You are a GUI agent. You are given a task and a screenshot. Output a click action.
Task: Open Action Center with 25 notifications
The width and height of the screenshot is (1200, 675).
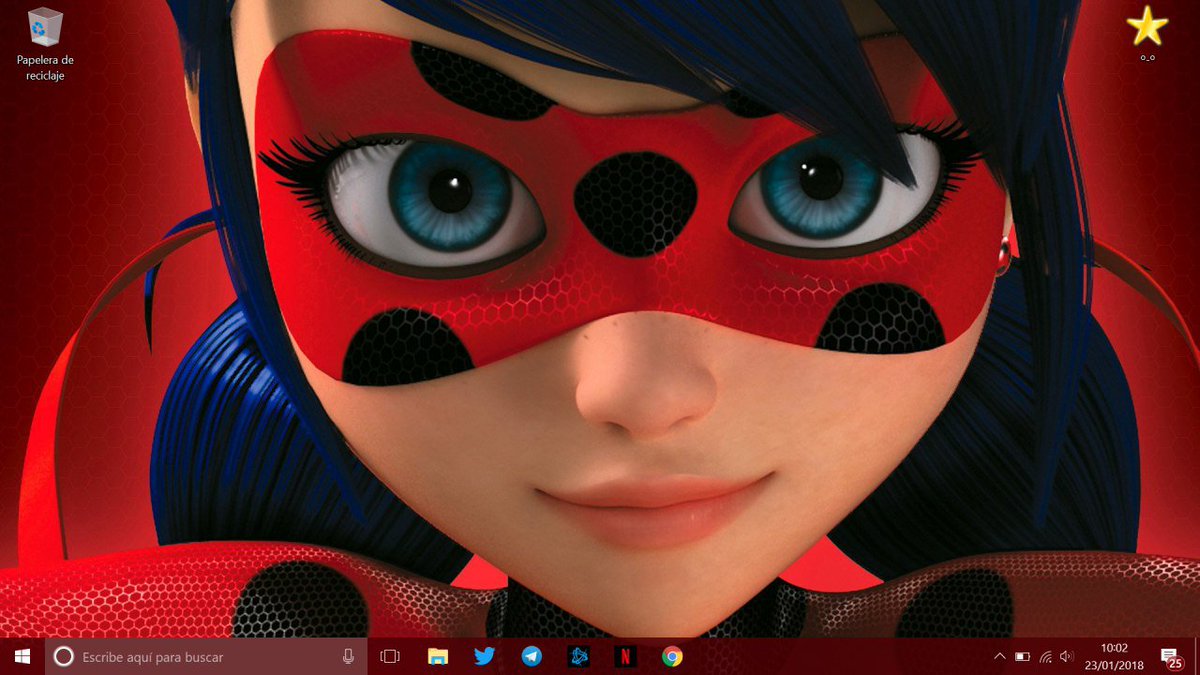[1171, 657]
